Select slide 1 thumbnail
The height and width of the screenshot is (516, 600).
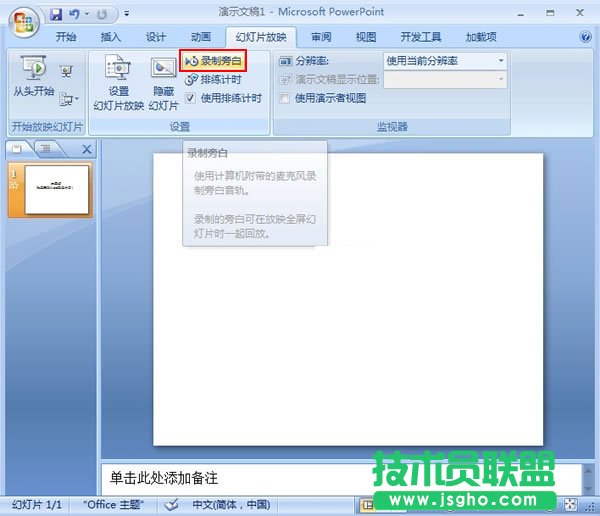pyautogui.click(x=56, y=189)
